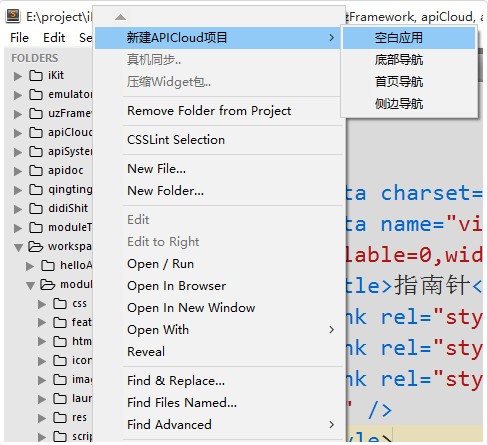
Task: Click the didiShit folder icon
Action: 36,209
